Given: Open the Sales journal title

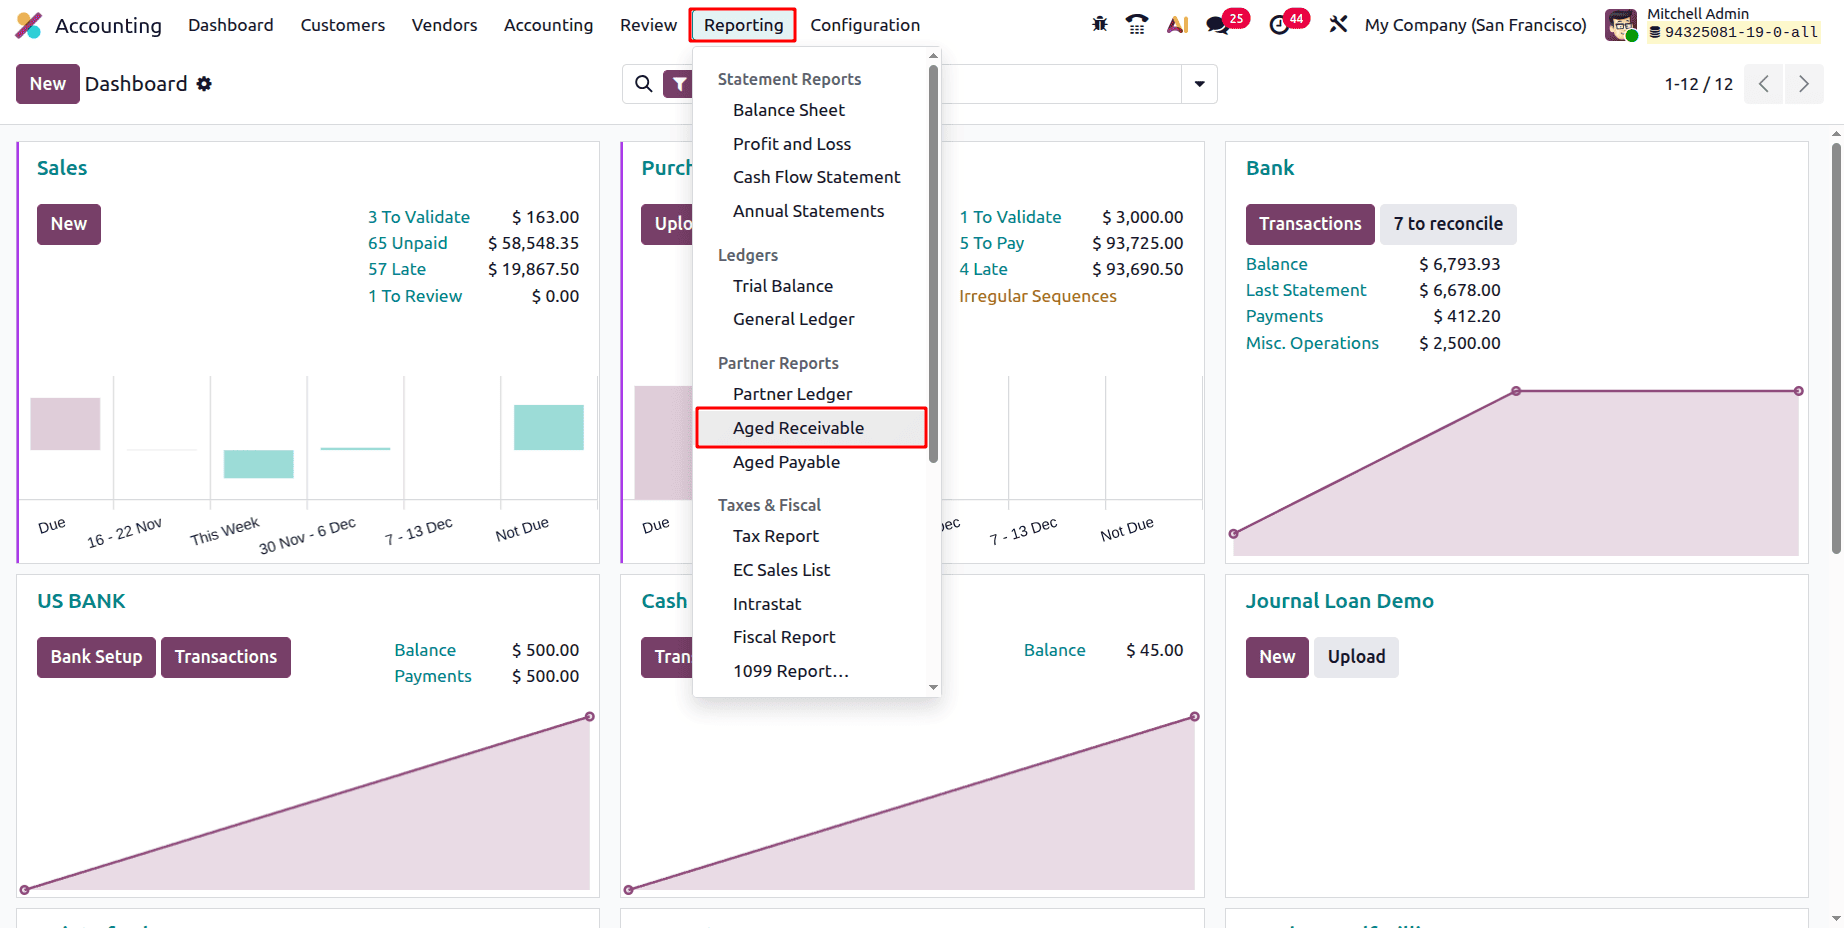Looking at the screenshot, I should pyautogui.click(x=62, y=168).
